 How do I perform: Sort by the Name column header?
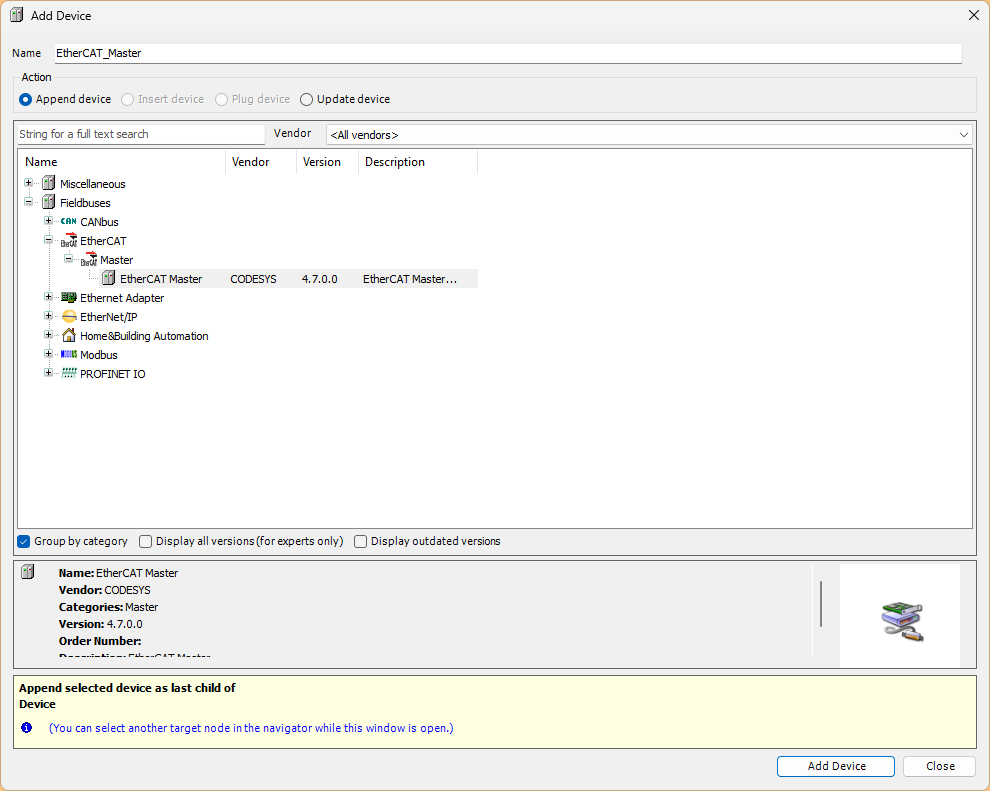pos(122,162)
